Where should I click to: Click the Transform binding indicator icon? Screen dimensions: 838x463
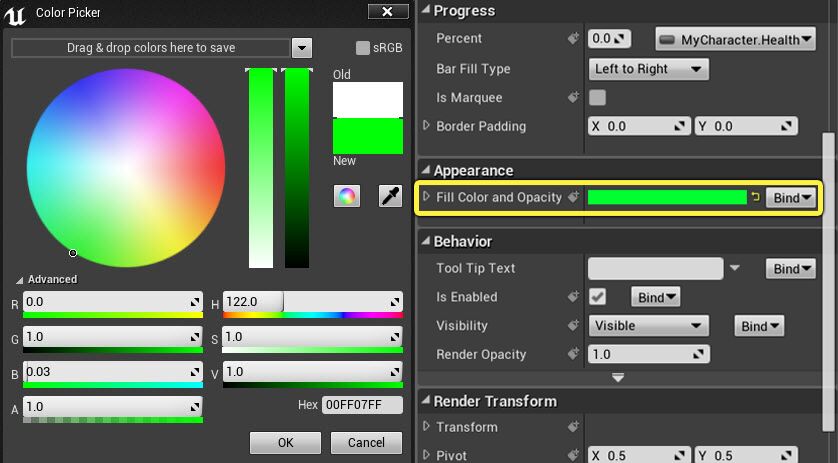pyautogui.click(x=573, y=427)
